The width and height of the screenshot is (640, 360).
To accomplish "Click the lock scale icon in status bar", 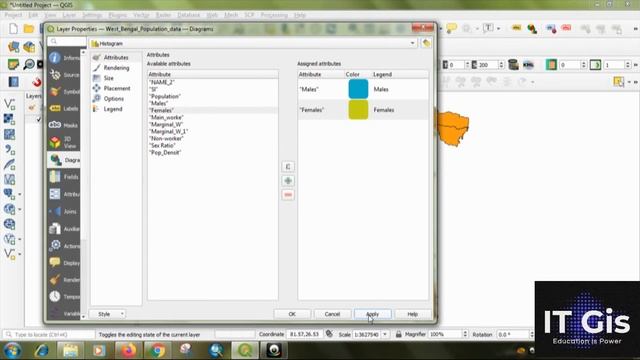I will [x=398, y=334].
